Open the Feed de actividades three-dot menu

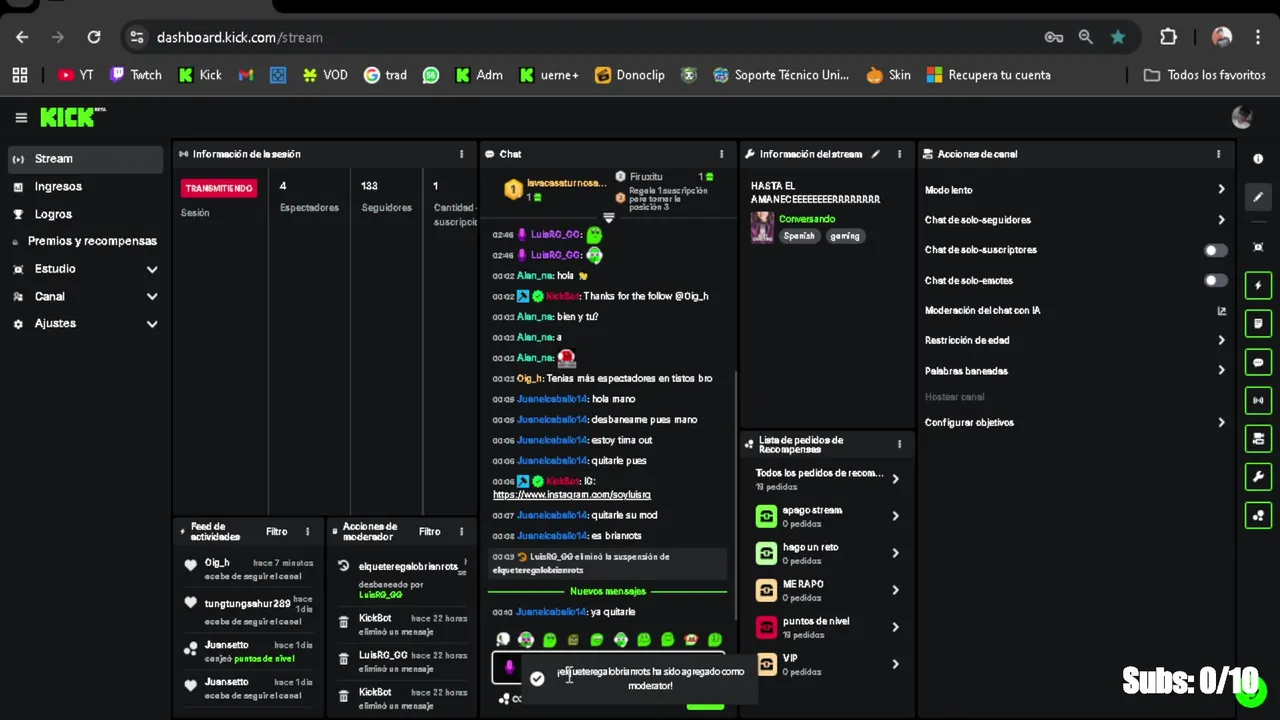307,532
